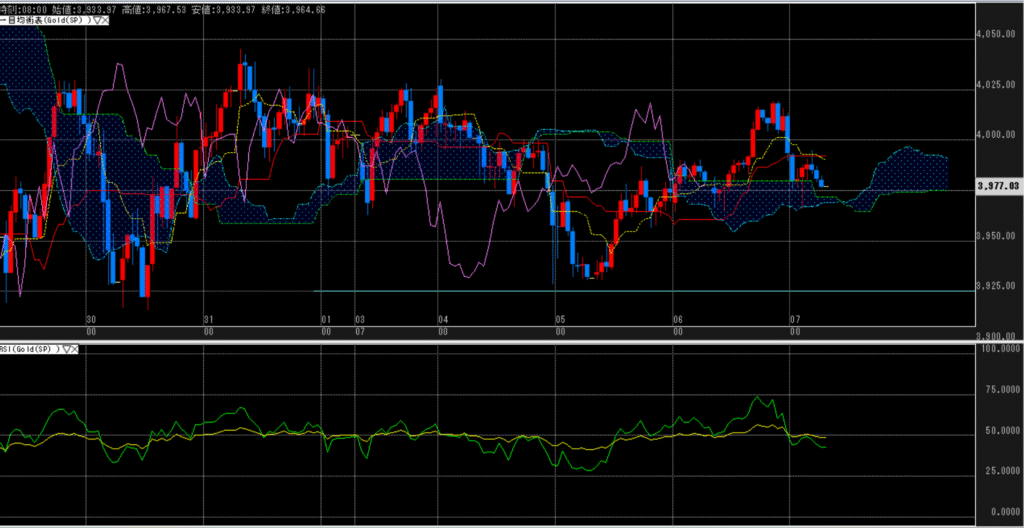The width and height of the screenshot is (1024, 528).
Task: Close the Ichimoku indicator with its X icon
Action: tap(107, 20)
